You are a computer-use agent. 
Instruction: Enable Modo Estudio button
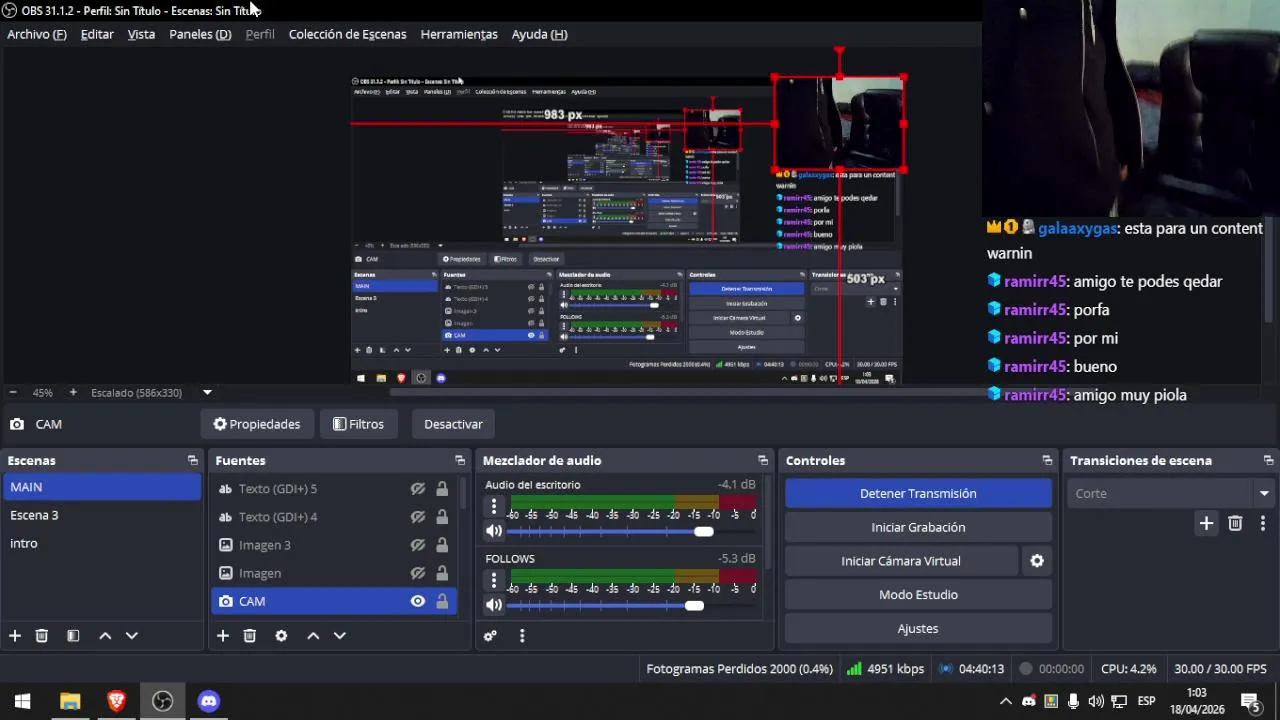(918, 595)
